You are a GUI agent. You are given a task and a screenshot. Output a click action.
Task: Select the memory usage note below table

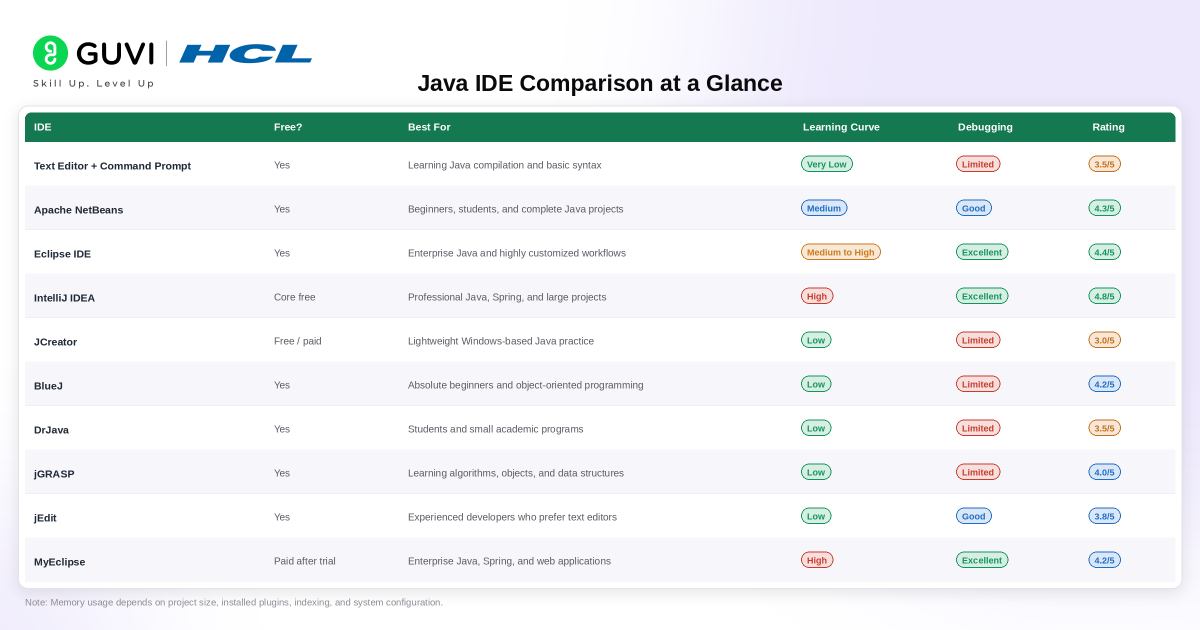click(x=234, y=602)
